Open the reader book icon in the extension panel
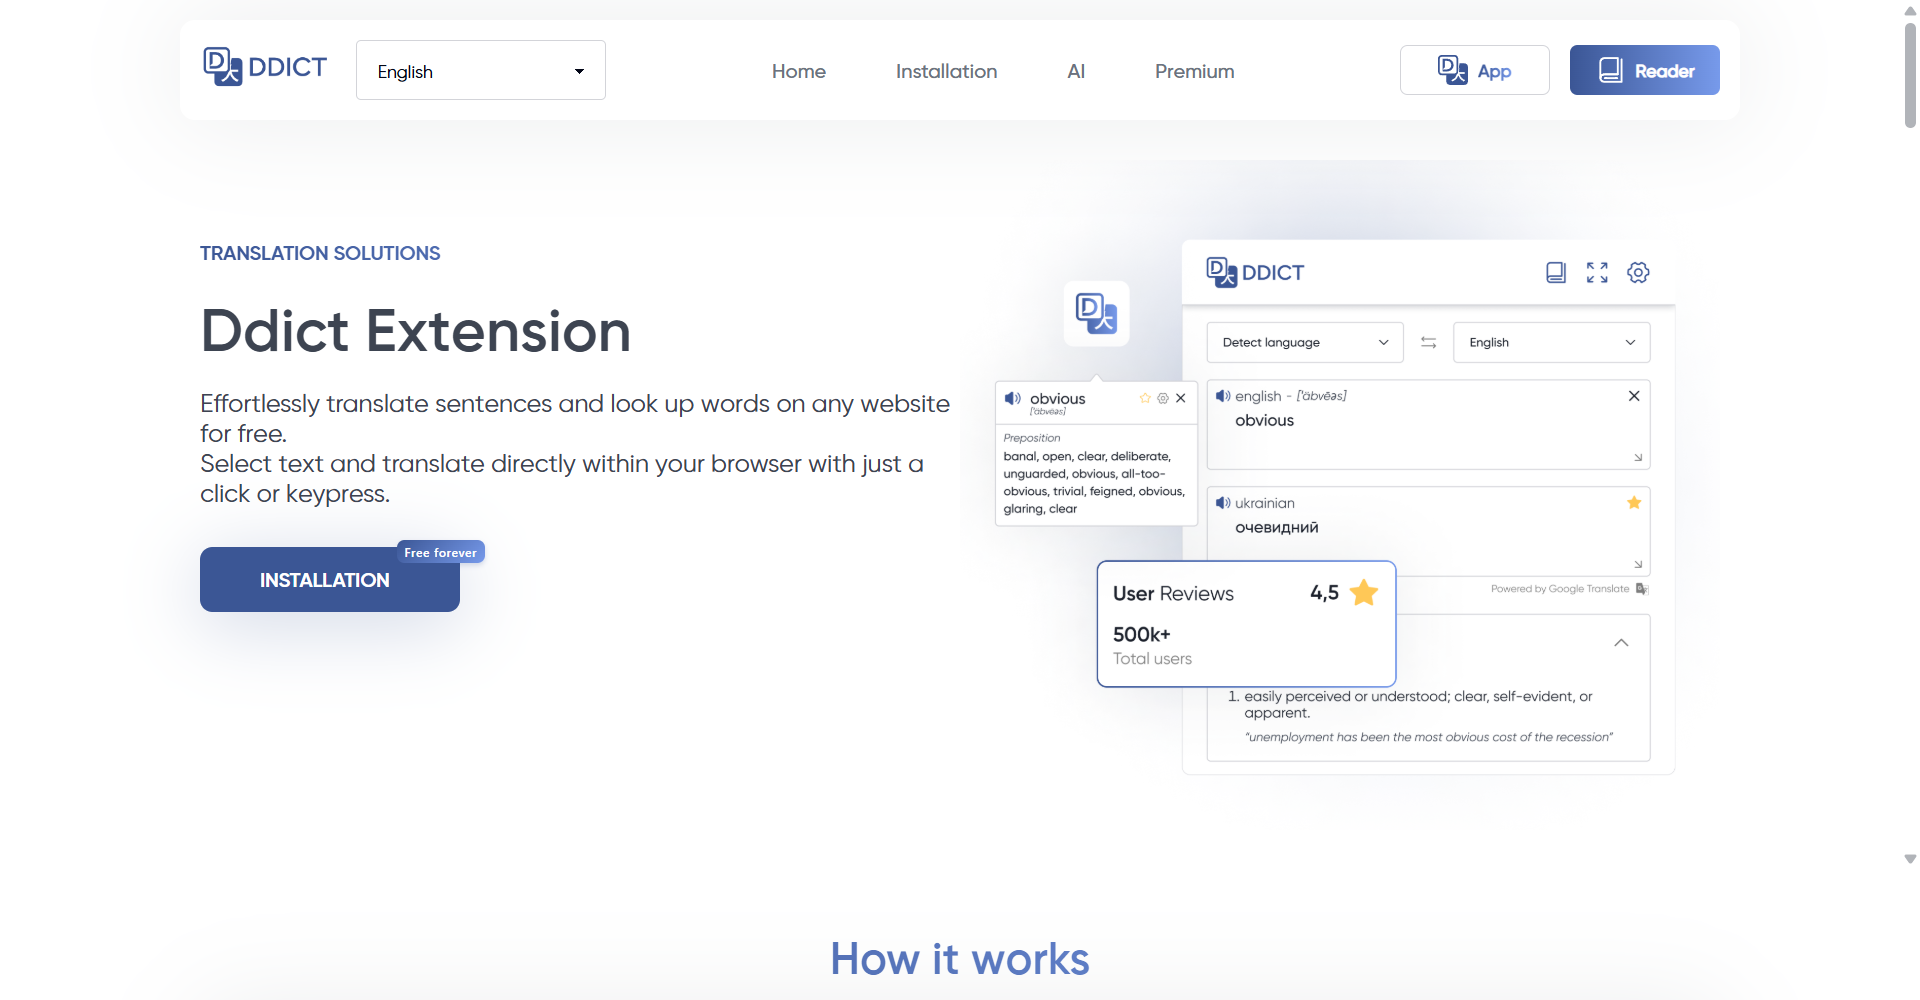1920x1000 pixels. (1556, 272)
